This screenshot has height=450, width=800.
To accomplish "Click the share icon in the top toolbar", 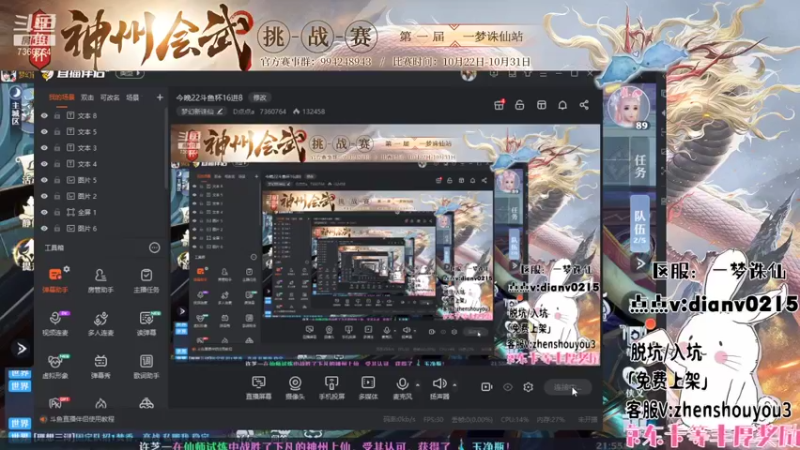I will pyautogui.click(x=584, y=105).
